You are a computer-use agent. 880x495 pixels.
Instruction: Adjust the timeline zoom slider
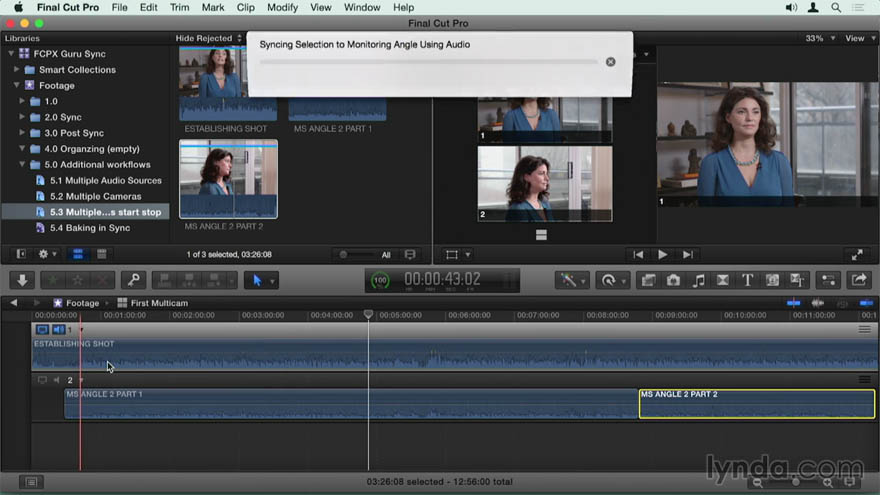point(796,482)
